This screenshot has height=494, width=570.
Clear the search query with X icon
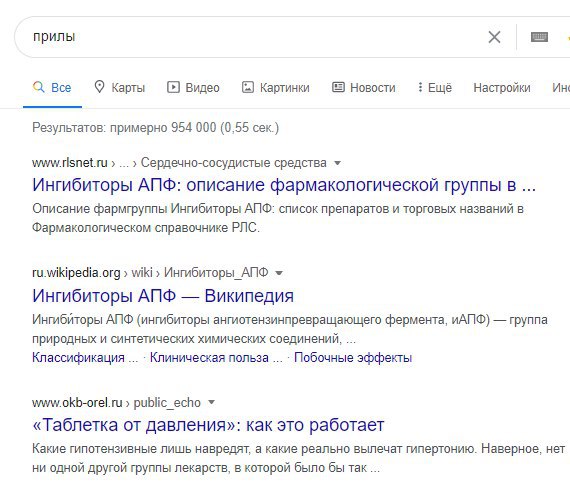coord(494,37)
